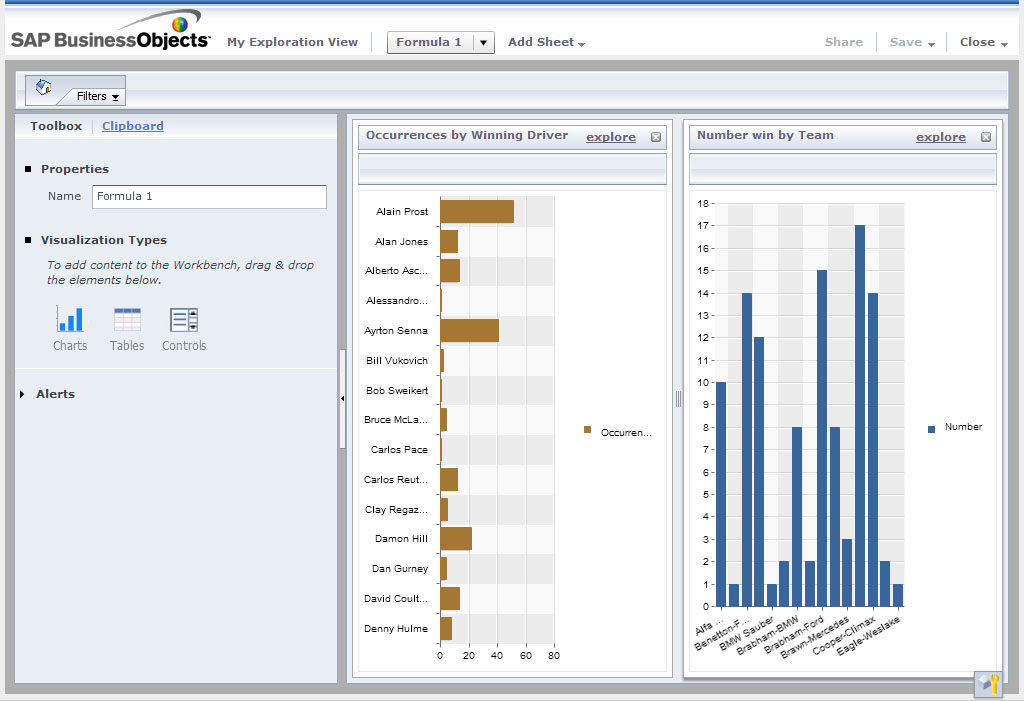Viewport: 1024px width, 701px height.
Task: Expand the Alerts section
Action: tap(23, 394)
